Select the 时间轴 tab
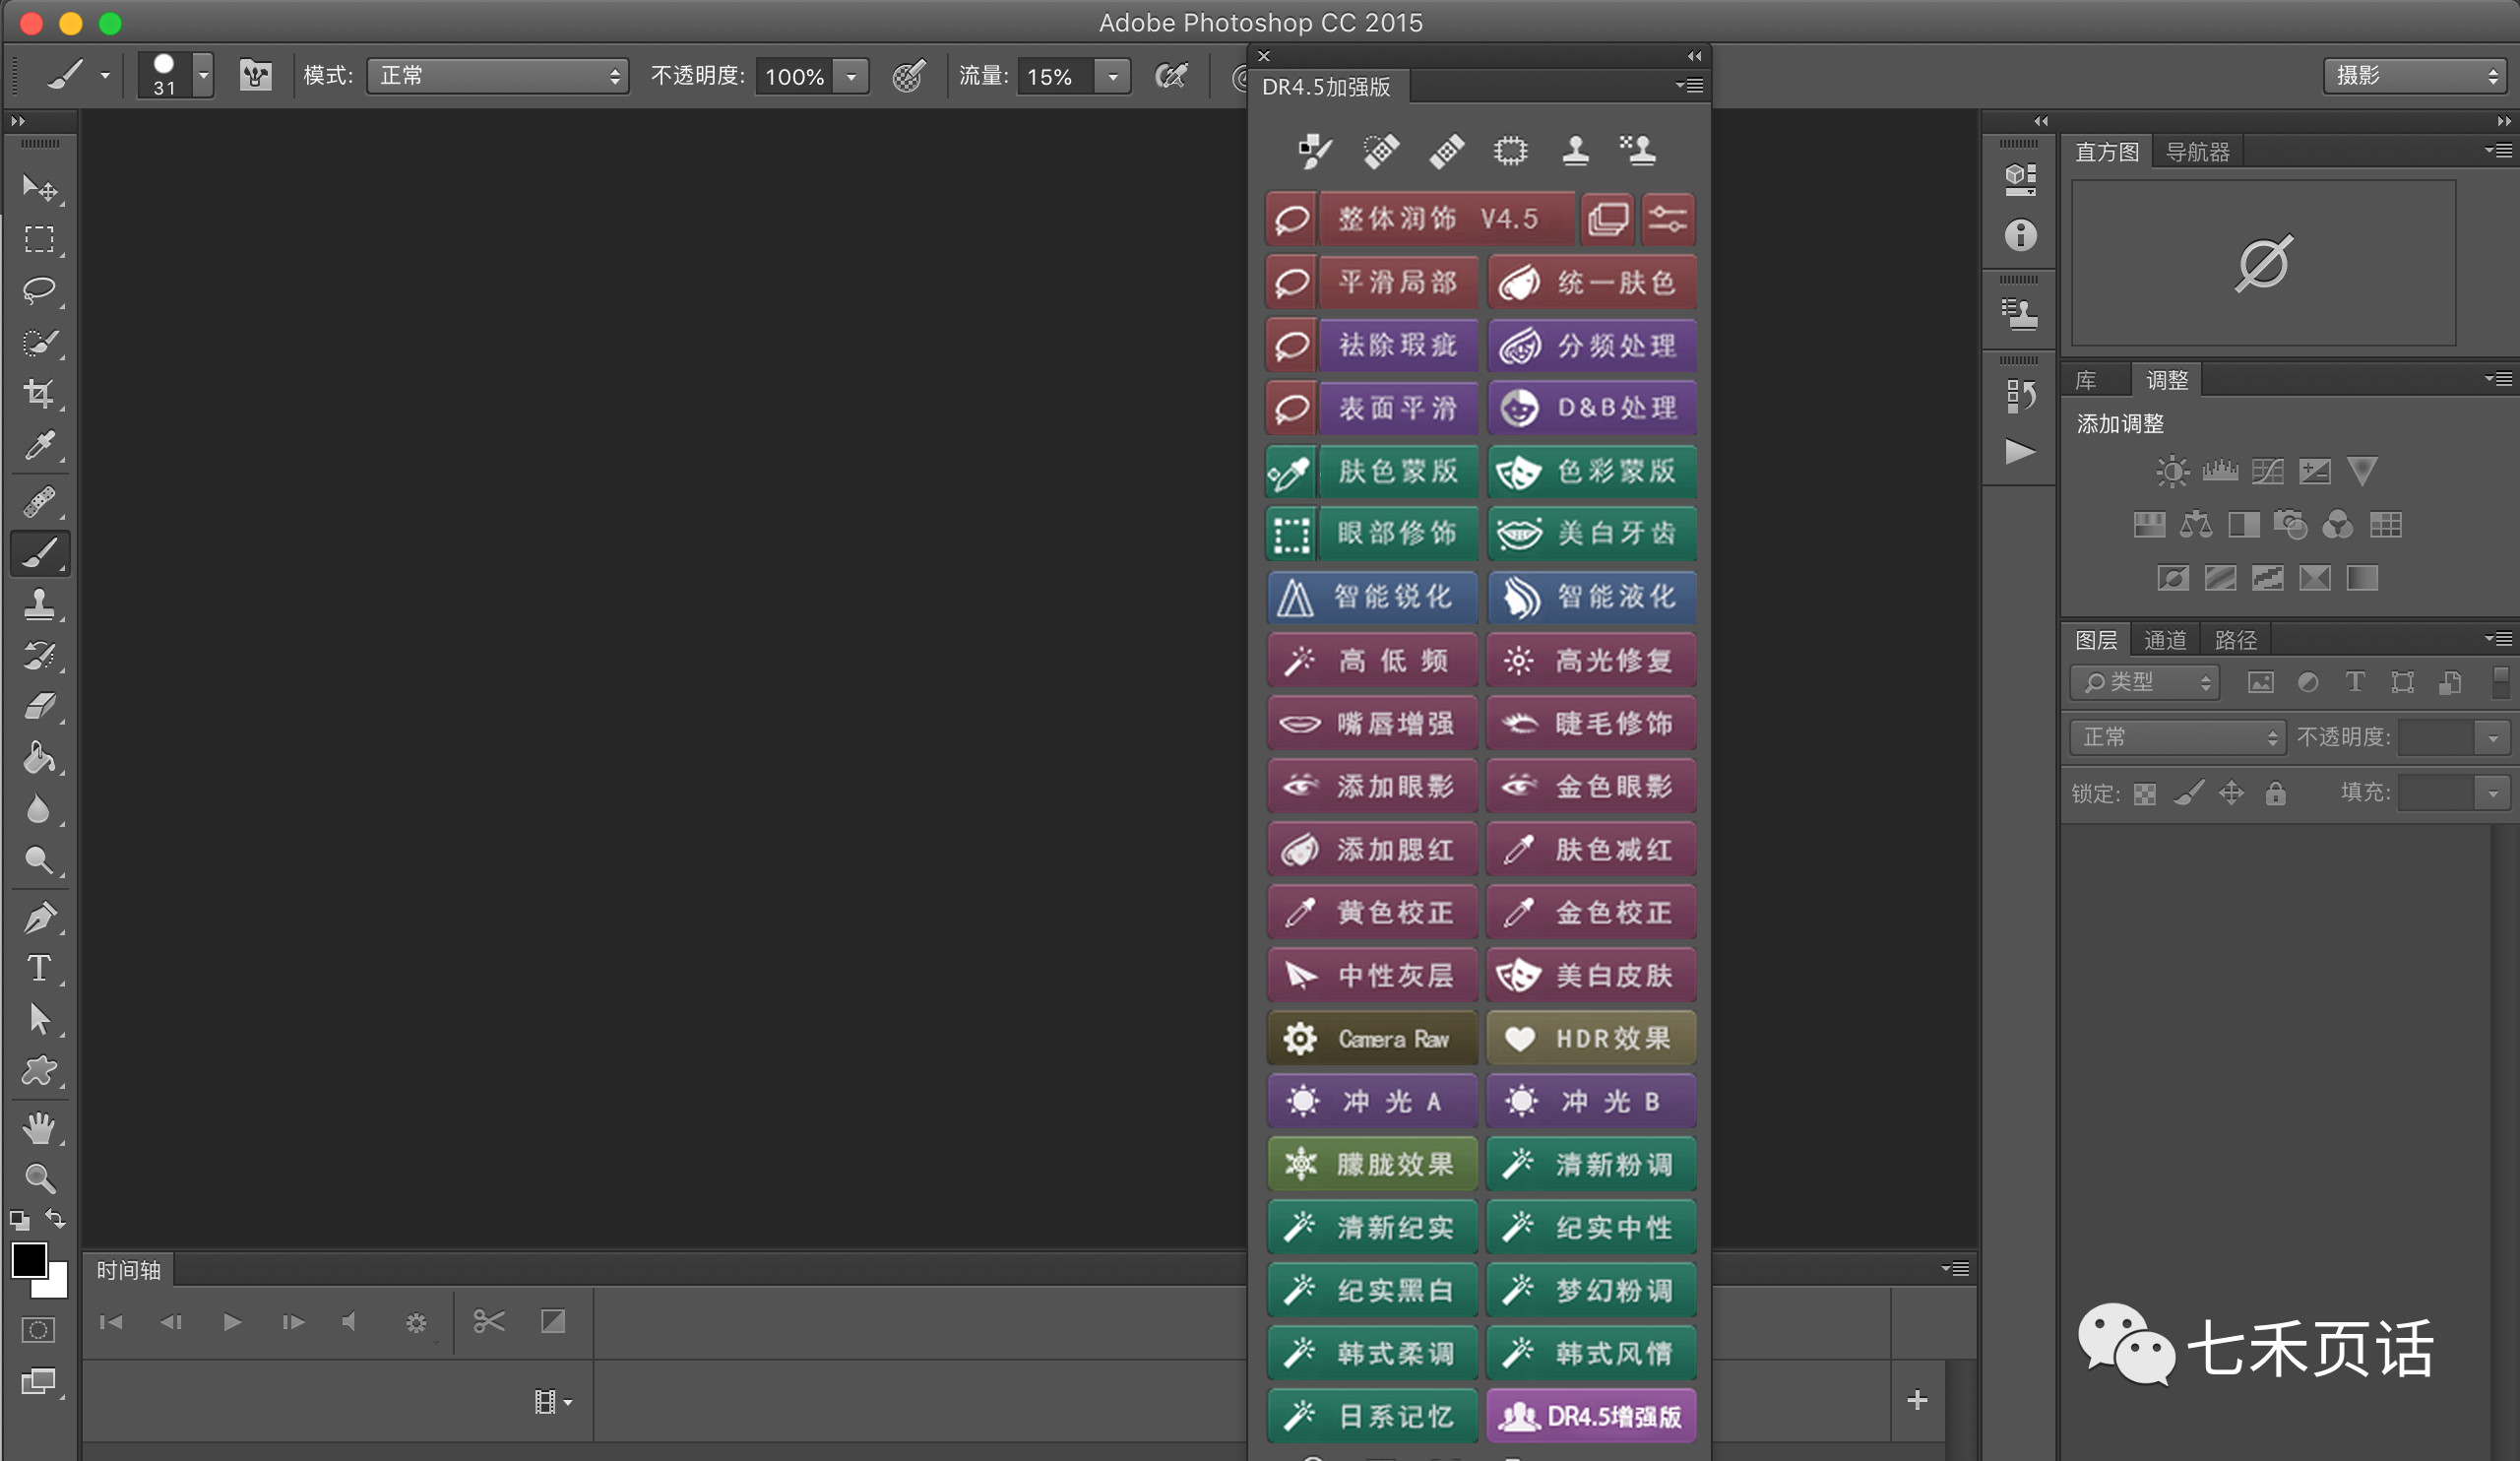This screenshot has height=1461, width=2520. click(128, 1270)
